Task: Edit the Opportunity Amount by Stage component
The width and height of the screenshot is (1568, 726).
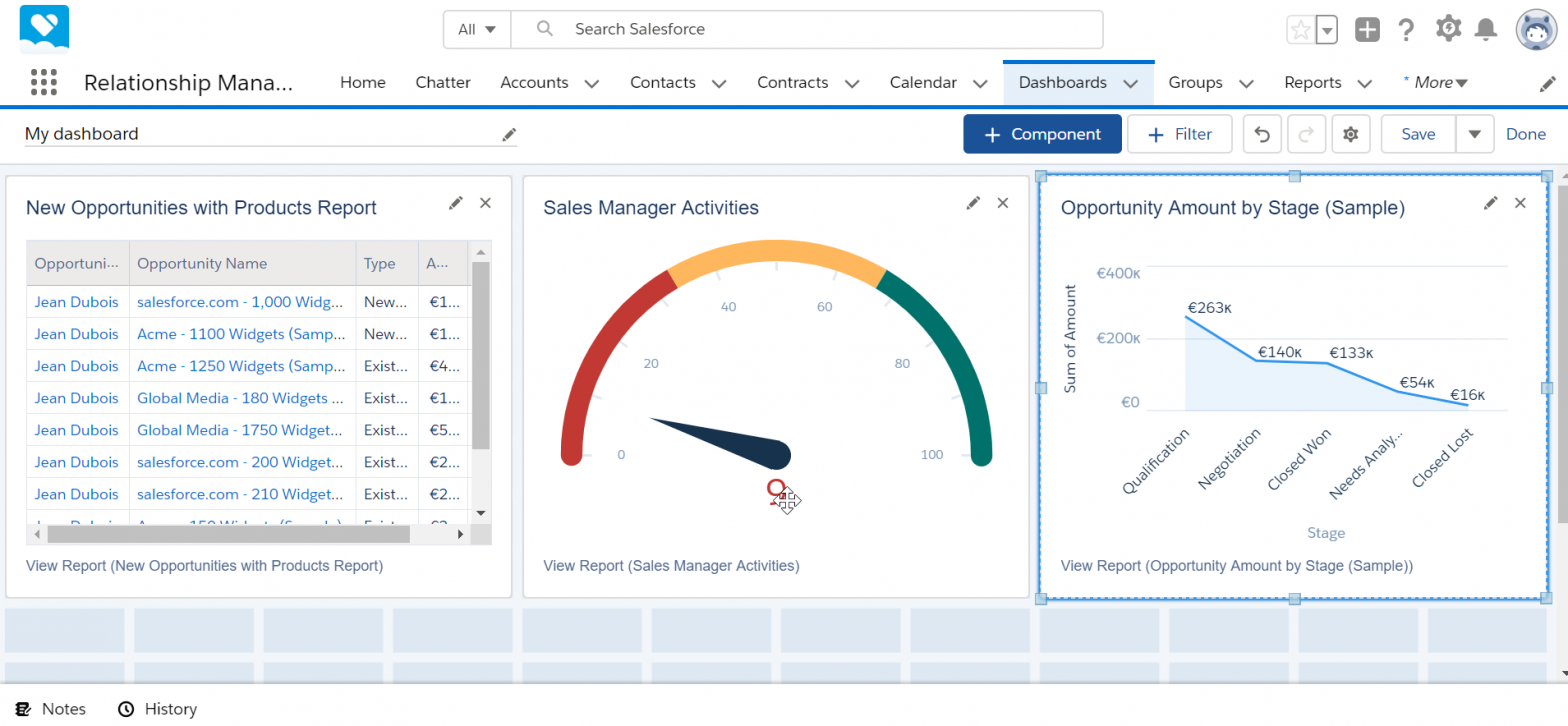Action: tap(1491, 203)
